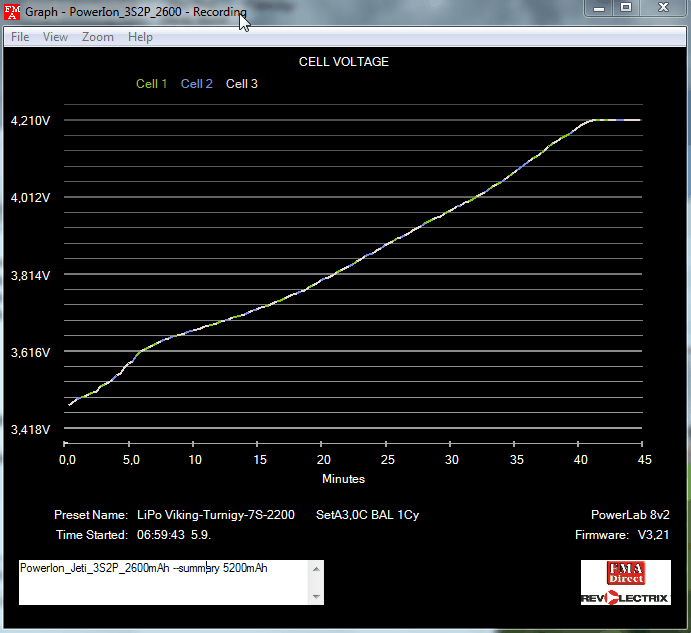Viewport: 691px width, 633px height.
Task: Click the 4,210V y-axis label
Action: pyautogui.click(x=30, y=121)
